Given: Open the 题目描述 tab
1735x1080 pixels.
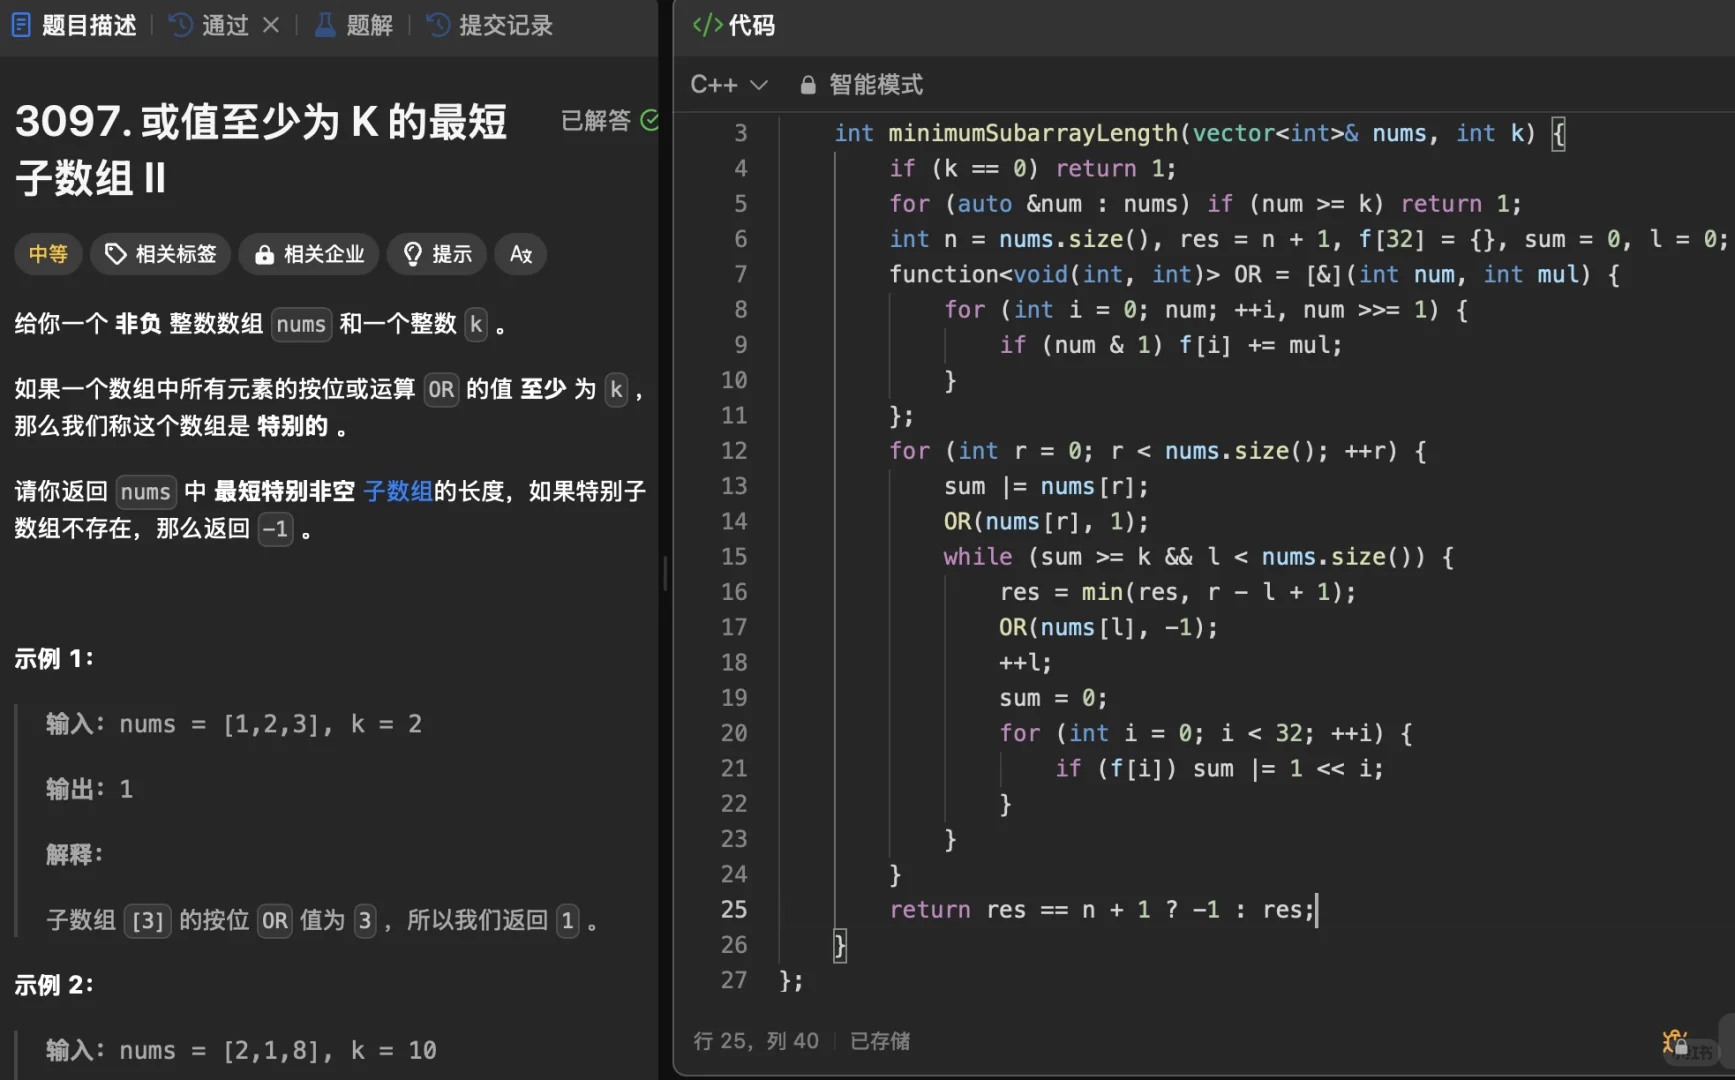Looking at the screenshot, I should click(x=74, y=25).
